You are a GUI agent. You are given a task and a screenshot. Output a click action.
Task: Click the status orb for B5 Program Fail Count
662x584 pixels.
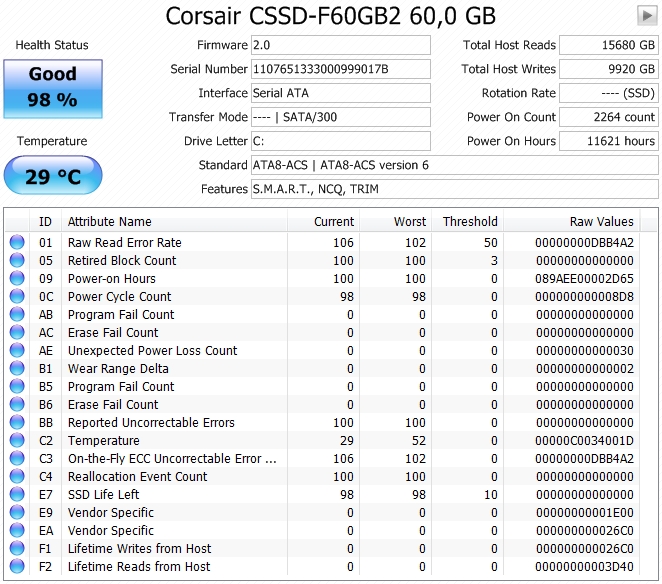pyautogui.click(x=17, y=386)
